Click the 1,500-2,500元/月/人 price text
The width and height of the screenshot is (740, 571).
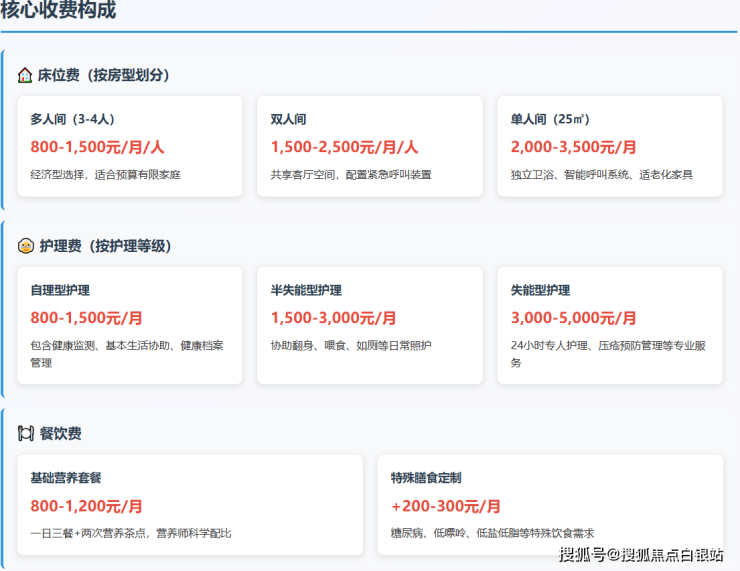[x=344, y=147]
